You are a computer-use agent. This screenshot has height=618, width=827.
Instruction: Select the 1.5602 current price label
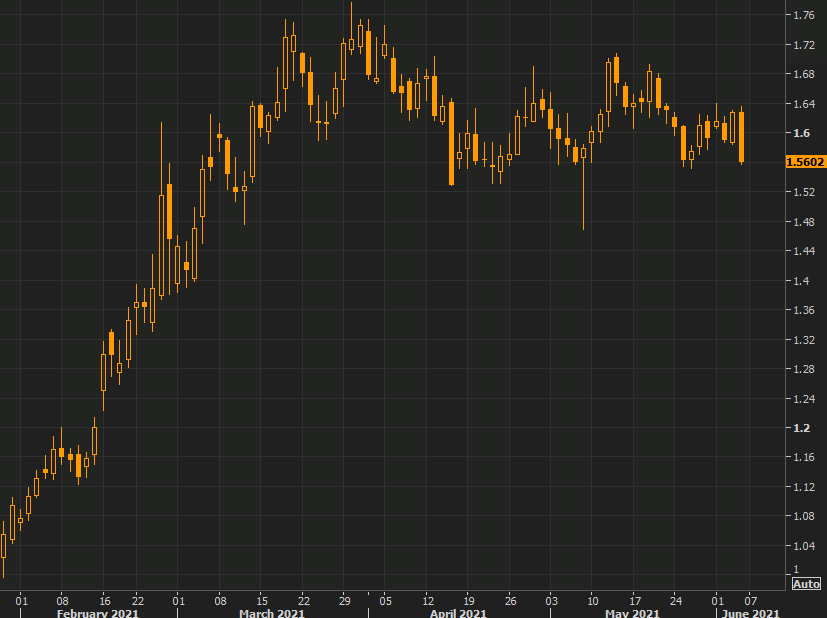(x=805, y=161)
